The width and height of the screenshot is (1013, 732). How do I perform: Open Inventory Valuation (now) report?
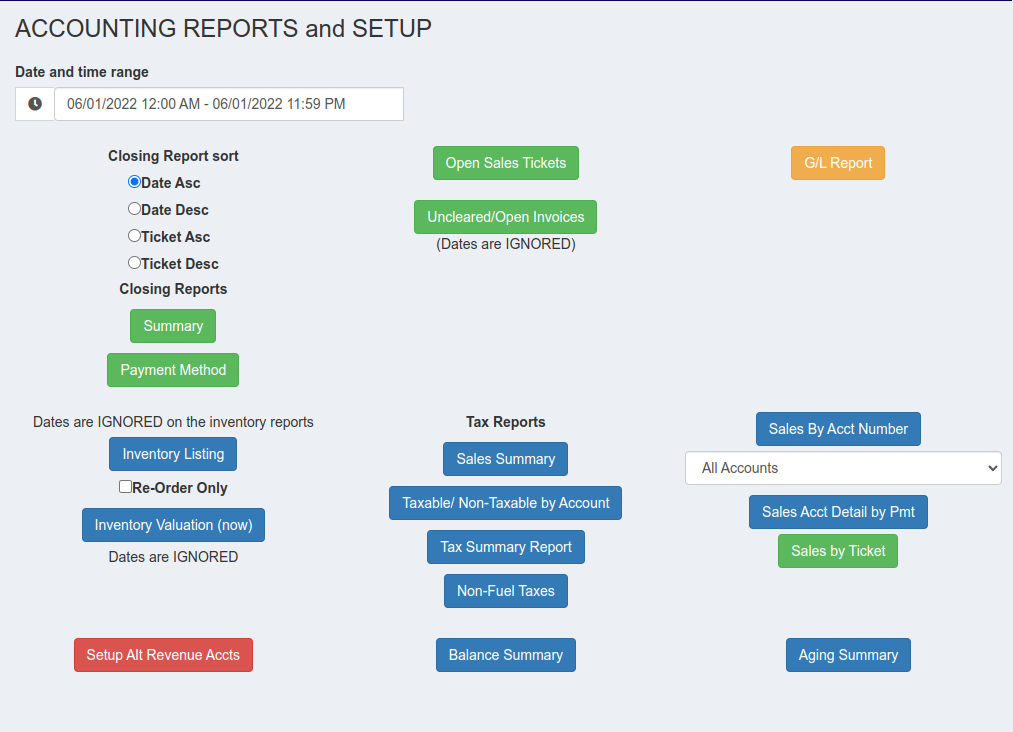tap(173, 525)
